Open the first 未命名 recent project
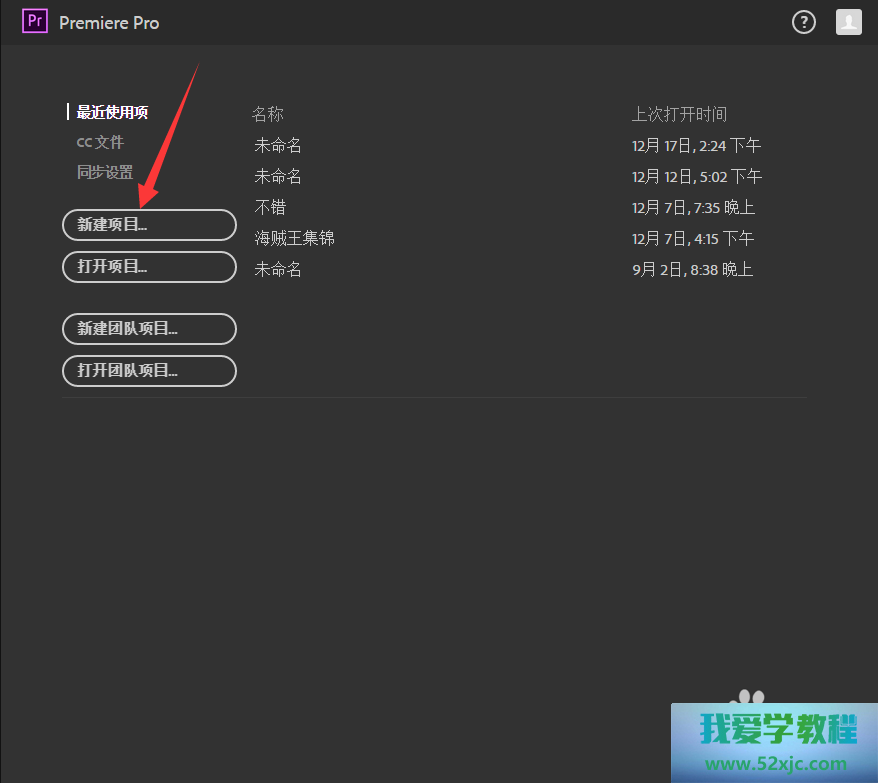Screen dimensions: 878x783 coord(277,145)
